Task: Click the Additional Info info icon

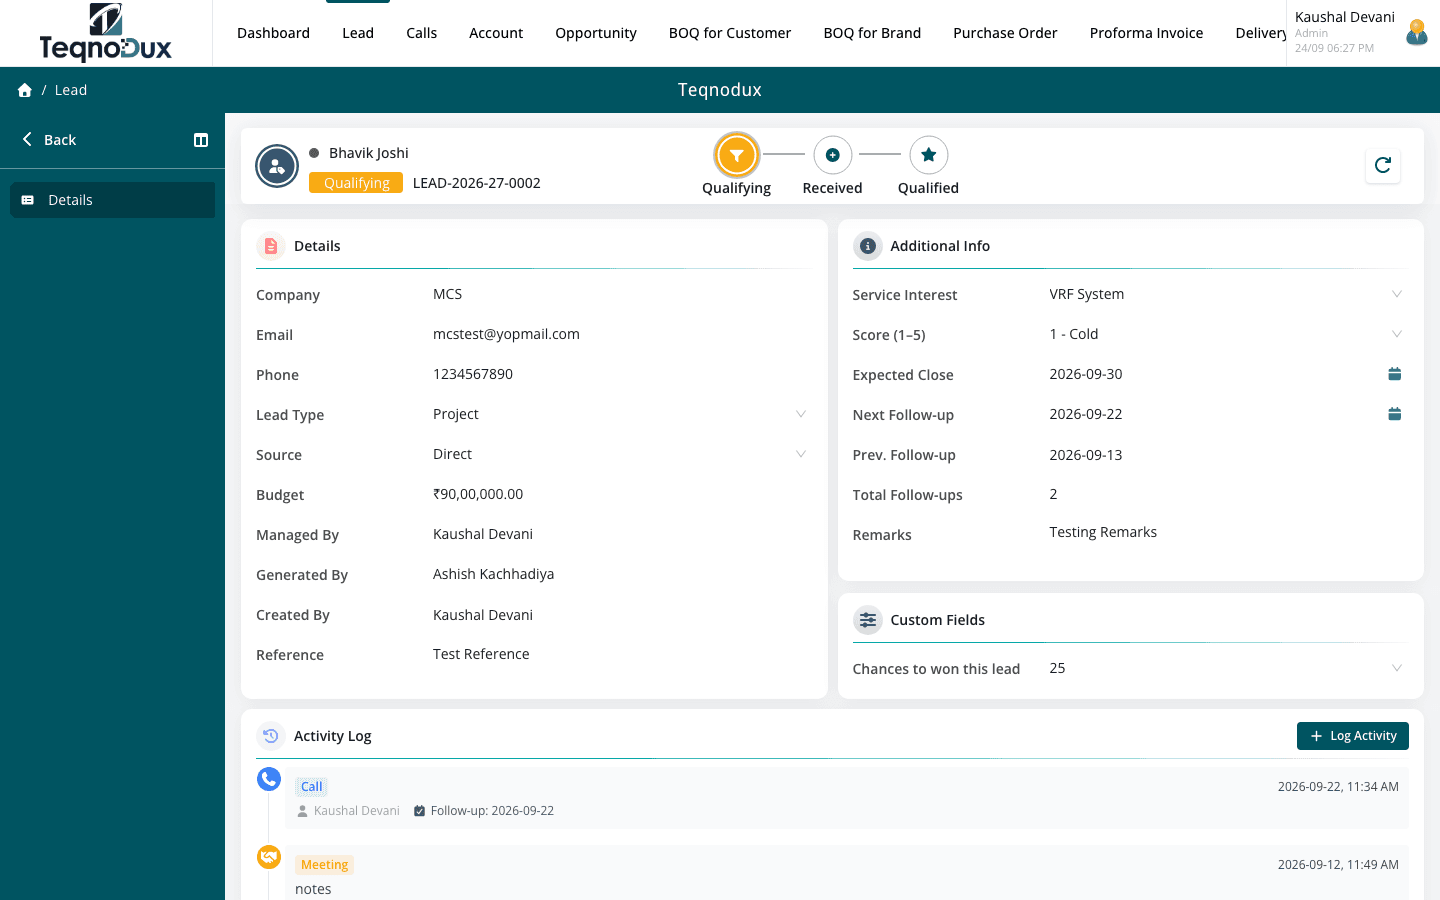Action: (x=868, y=246)
